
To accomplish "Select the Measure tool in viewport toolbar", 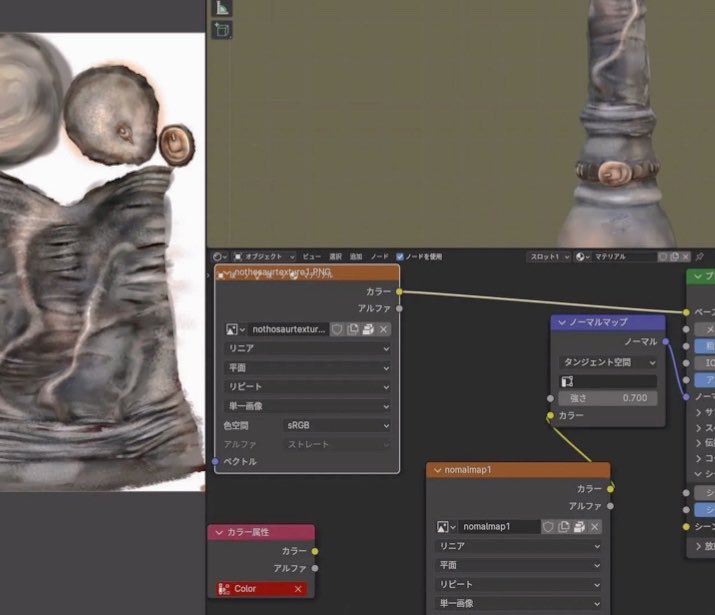I will click(222, 8).
